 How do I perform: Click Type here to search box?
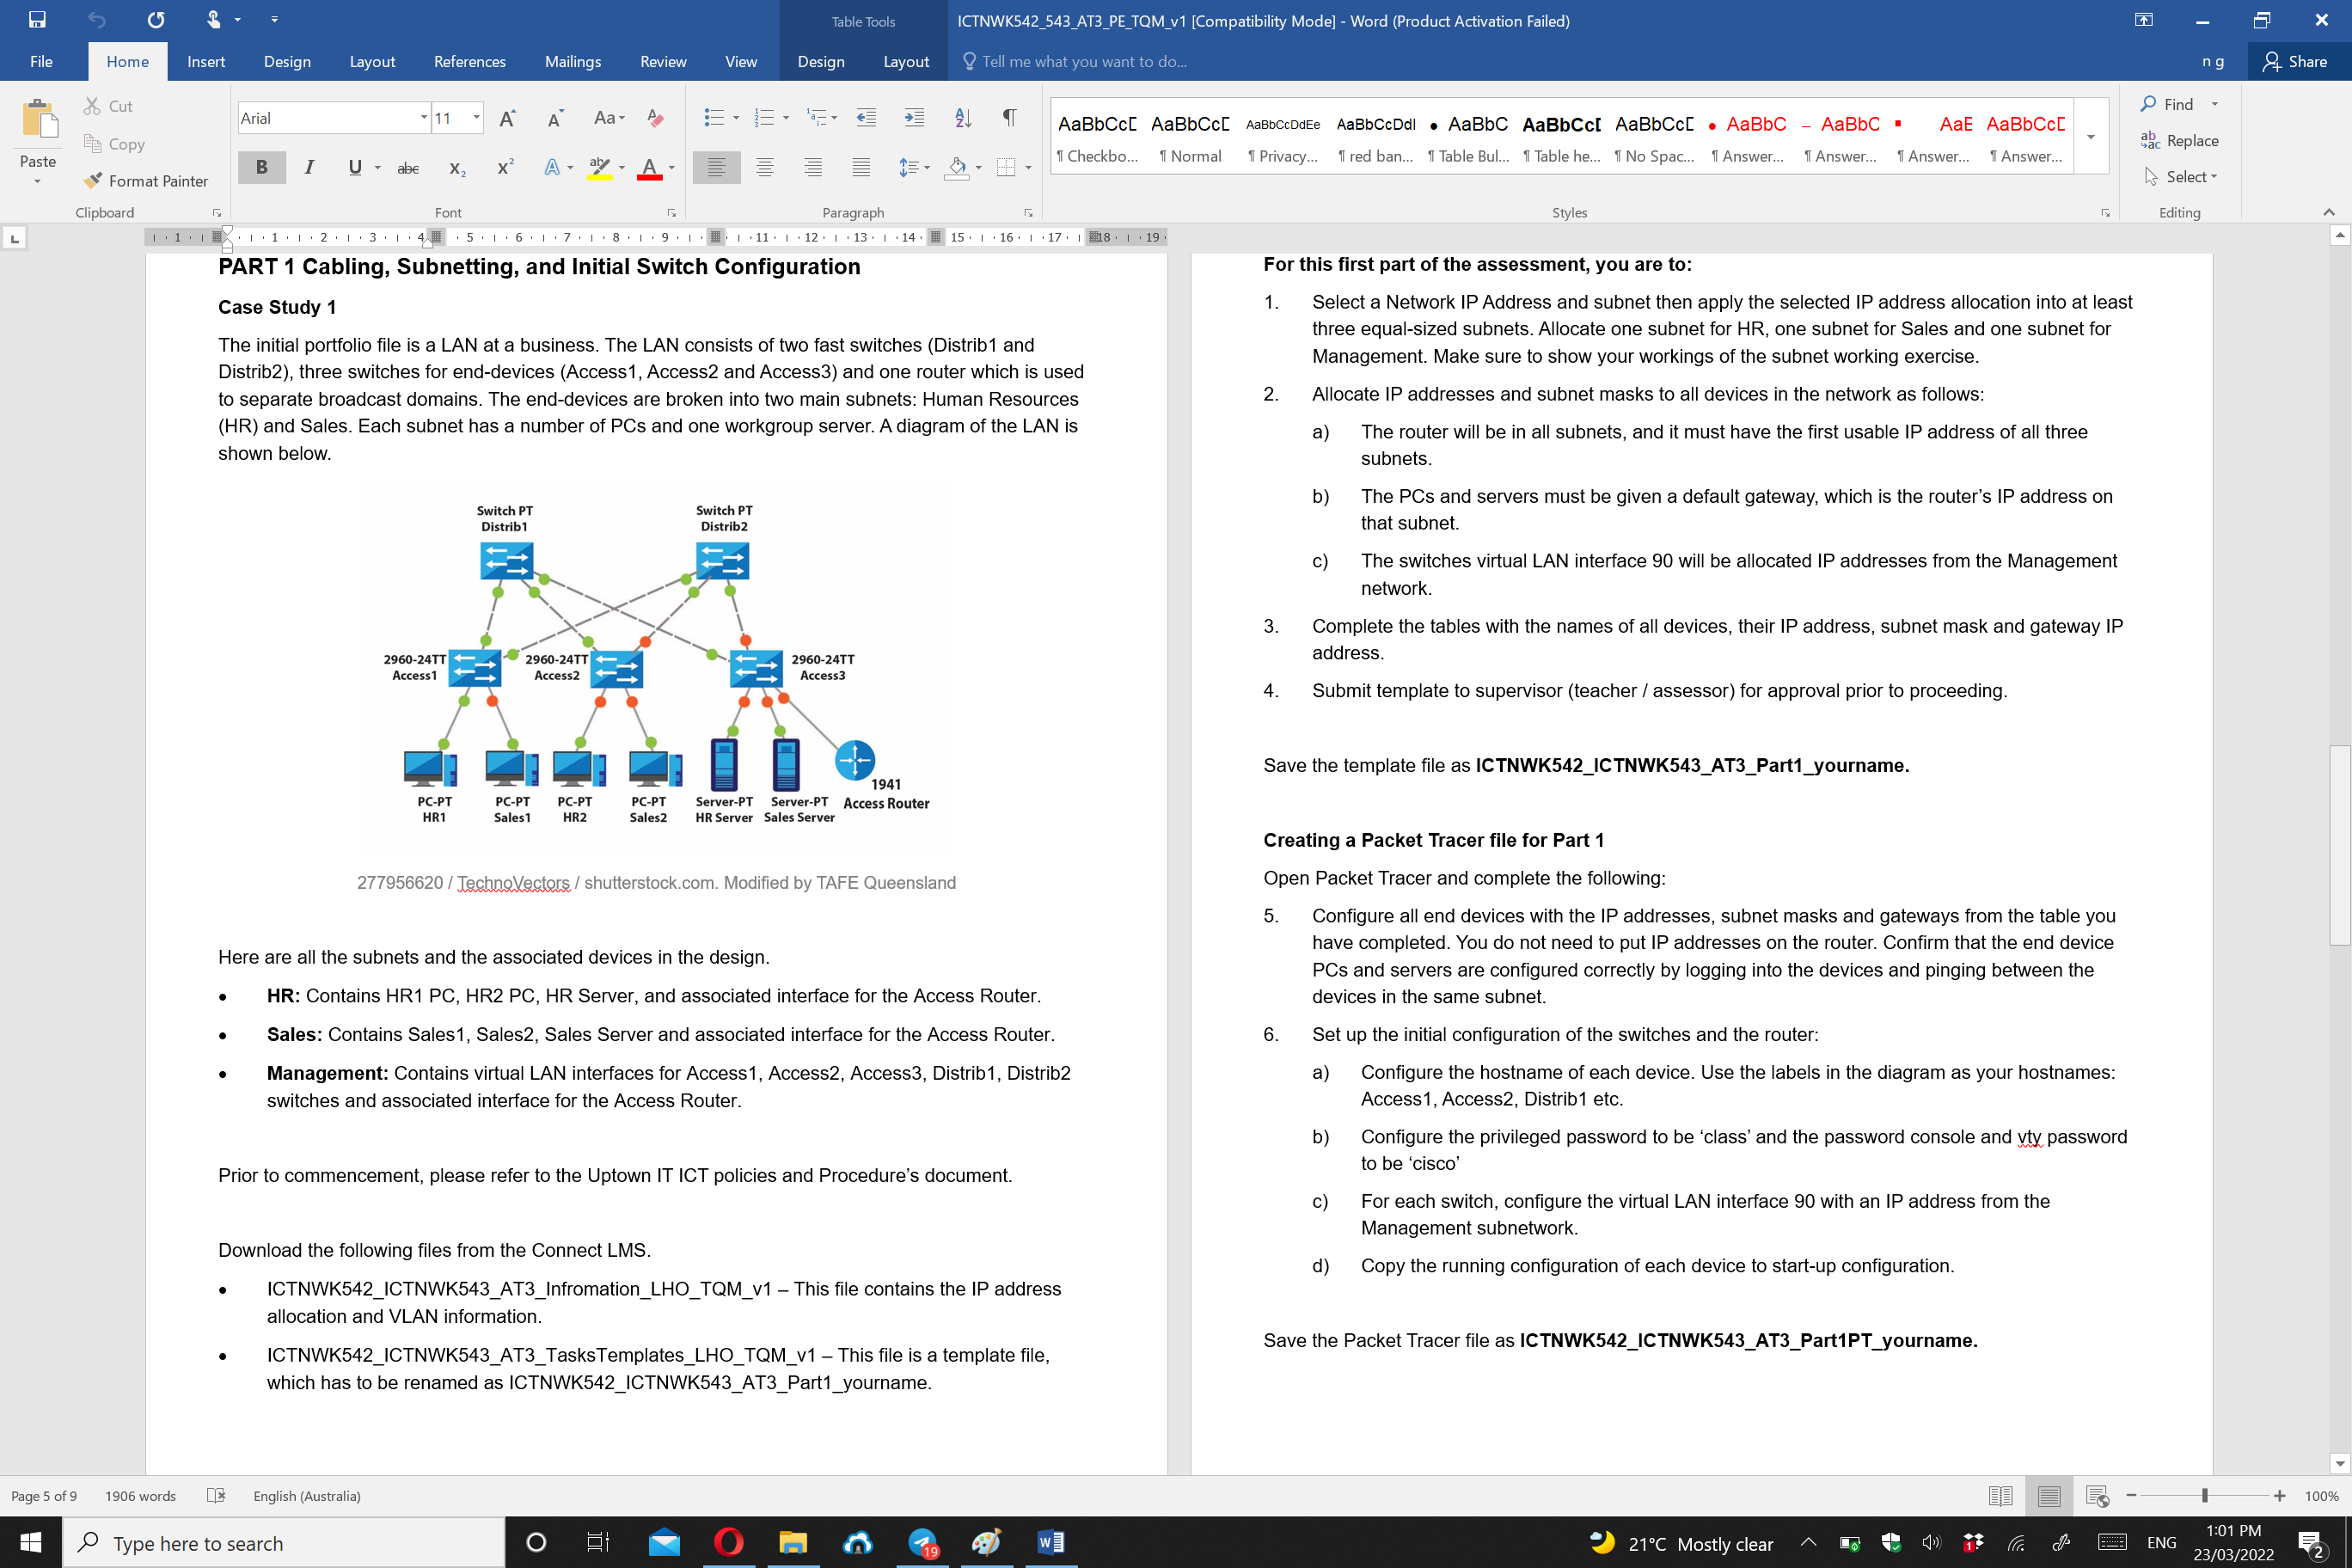tap(285, 1543)
